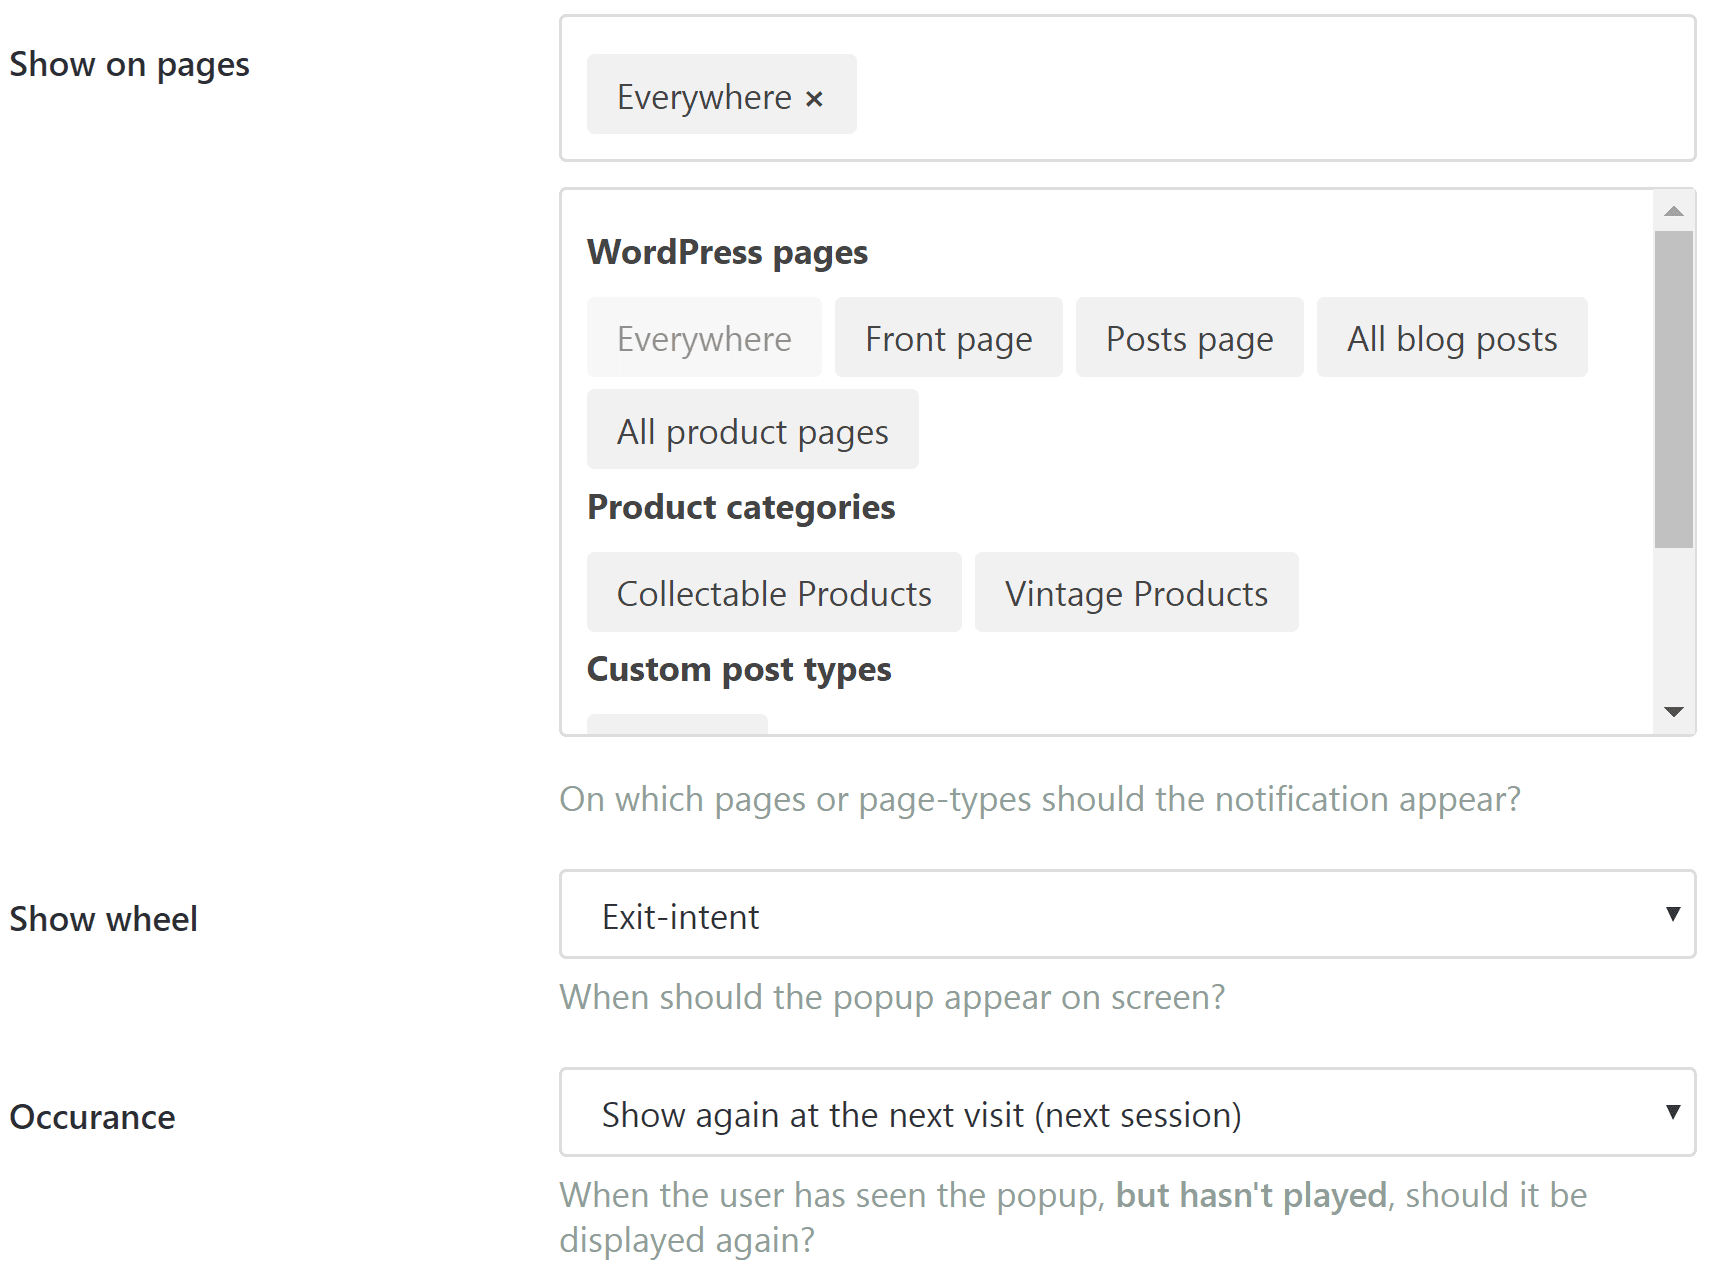The width and height of the screenshot is (1727, 1273).
Task: Pick the Vintage Products category
Action: (x=1136, y=593)
